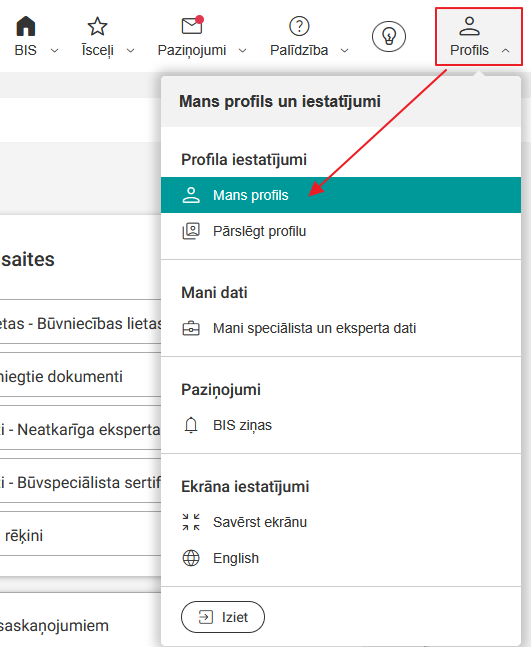
Task: Expand the BIS menu chevron
Action: point(54,51)
